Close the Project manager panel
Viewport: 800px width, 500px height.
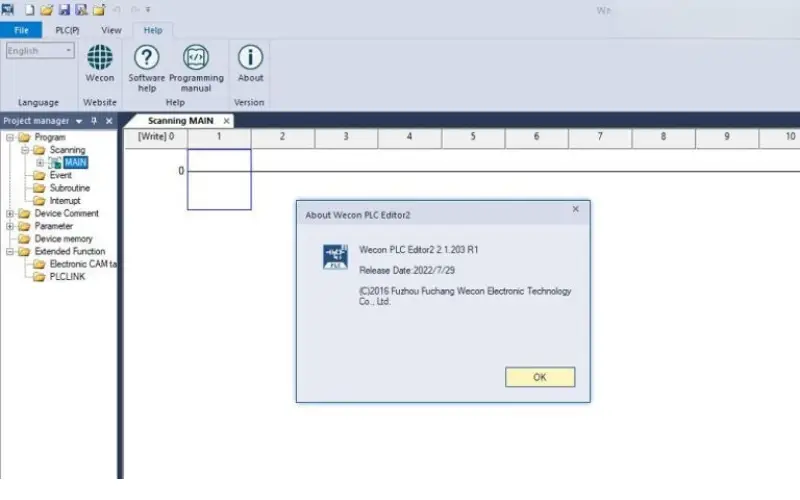pyautogui.click(x=109, y=121)
